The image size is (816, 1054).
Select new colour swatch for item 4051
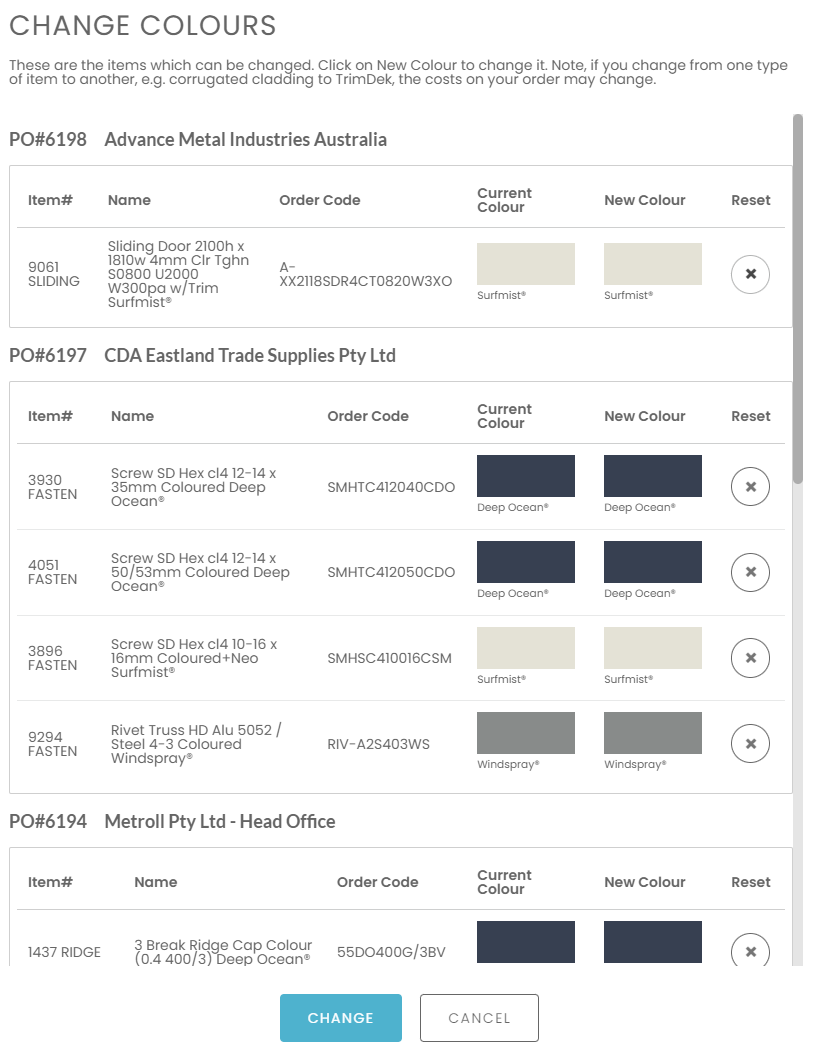tap(652, 562)
